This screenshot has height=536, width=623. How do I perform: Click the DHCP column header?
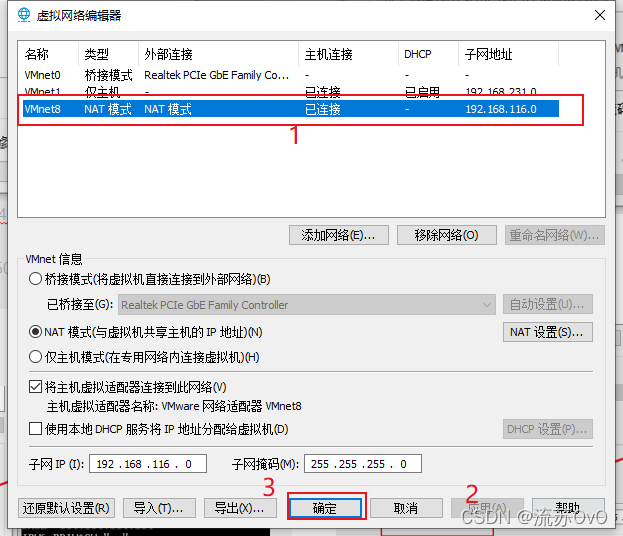pyautogui.click(x=428, y=54)
